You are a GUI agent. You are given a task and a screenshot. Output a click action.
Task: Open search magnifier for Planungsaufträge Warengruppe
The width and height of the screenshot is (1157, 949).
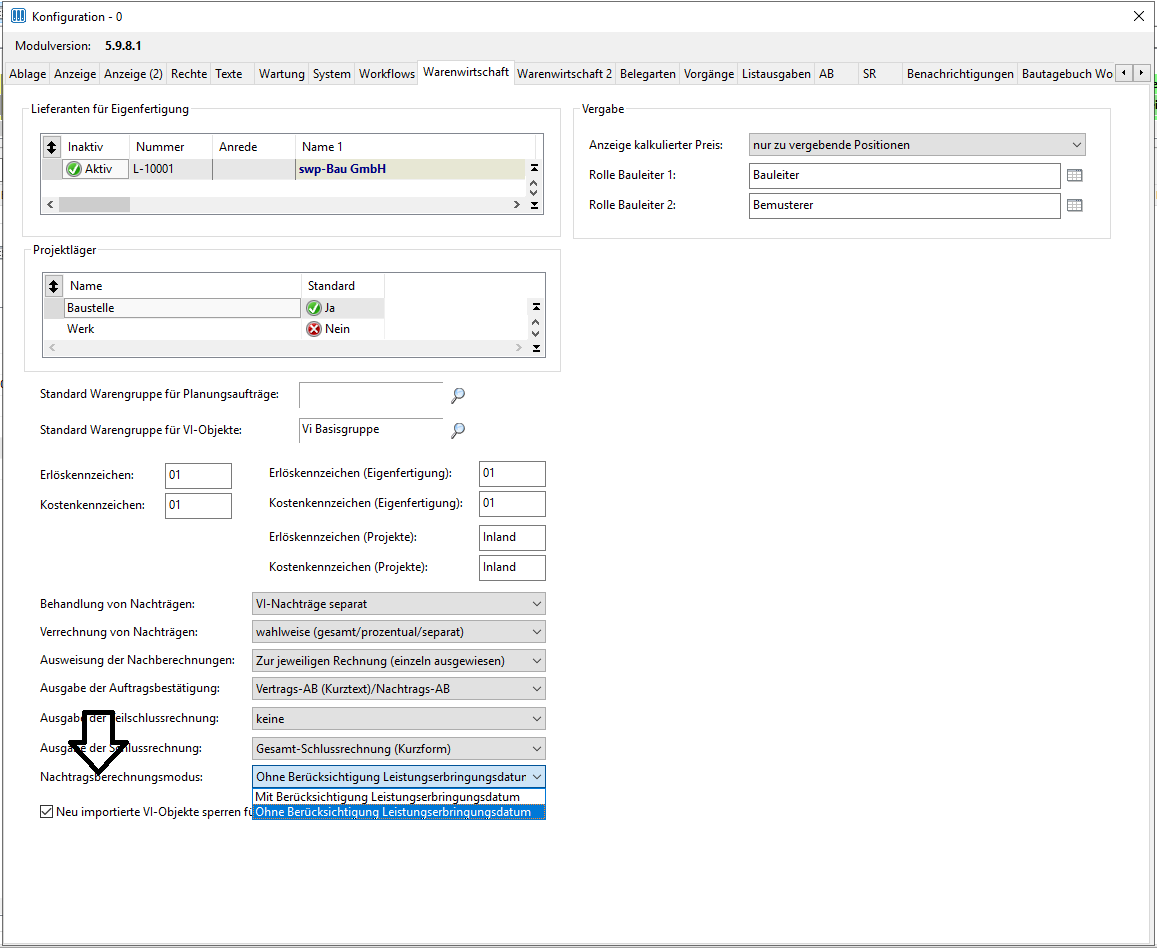tap(457, 396)
